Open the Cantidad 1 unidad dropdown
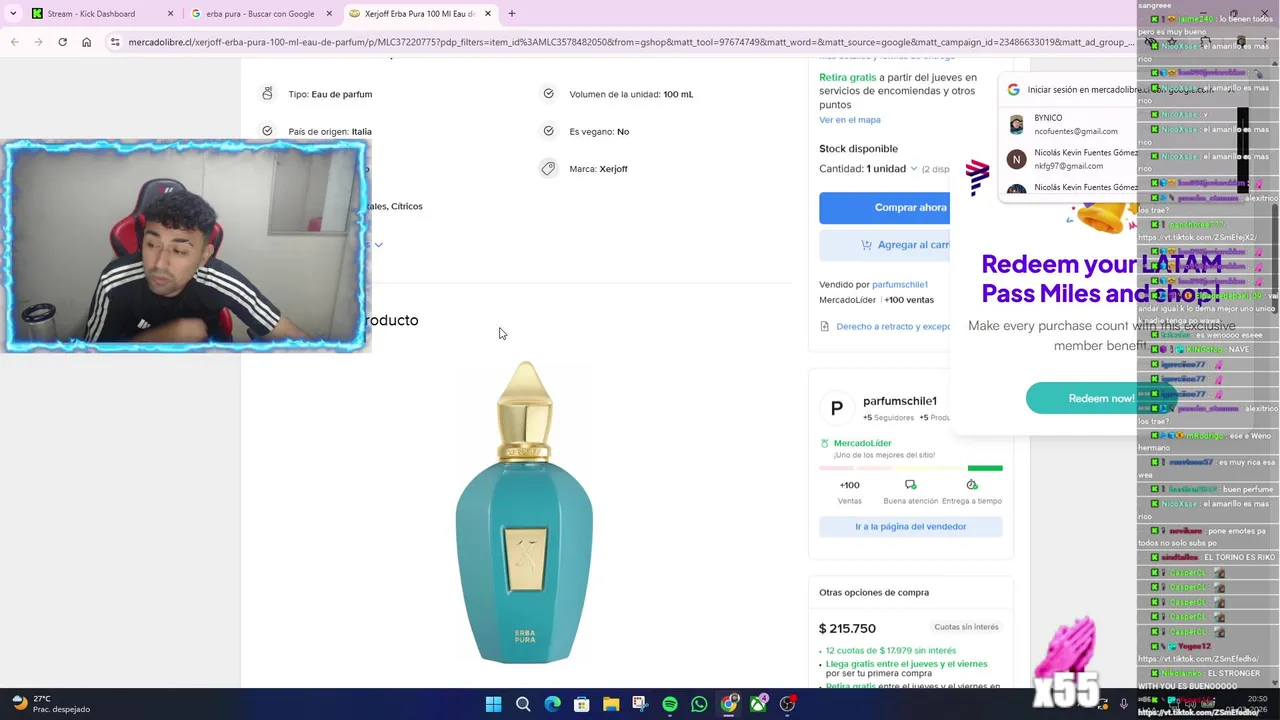1280x720 pixels. point(868,169)
